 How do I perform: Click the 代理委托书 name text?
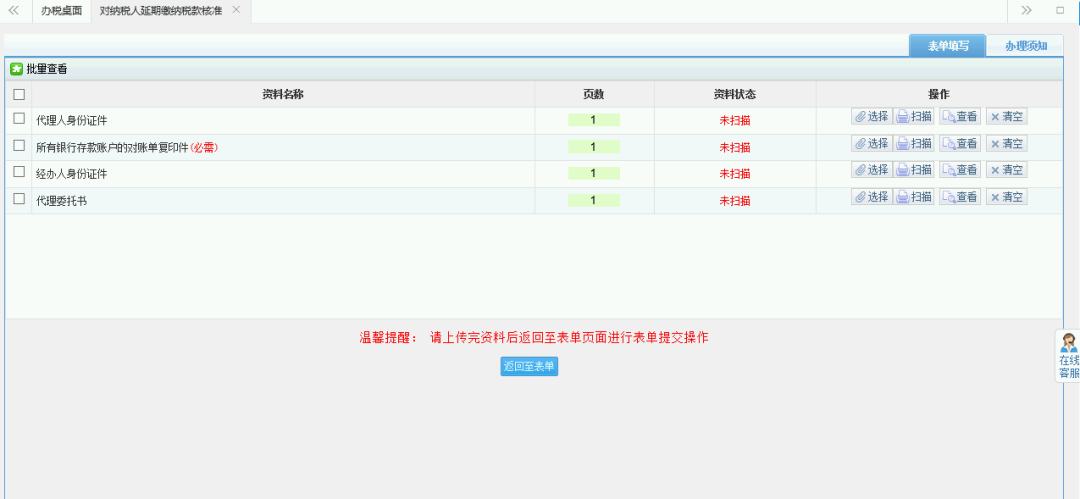click(x=61, y=201)
